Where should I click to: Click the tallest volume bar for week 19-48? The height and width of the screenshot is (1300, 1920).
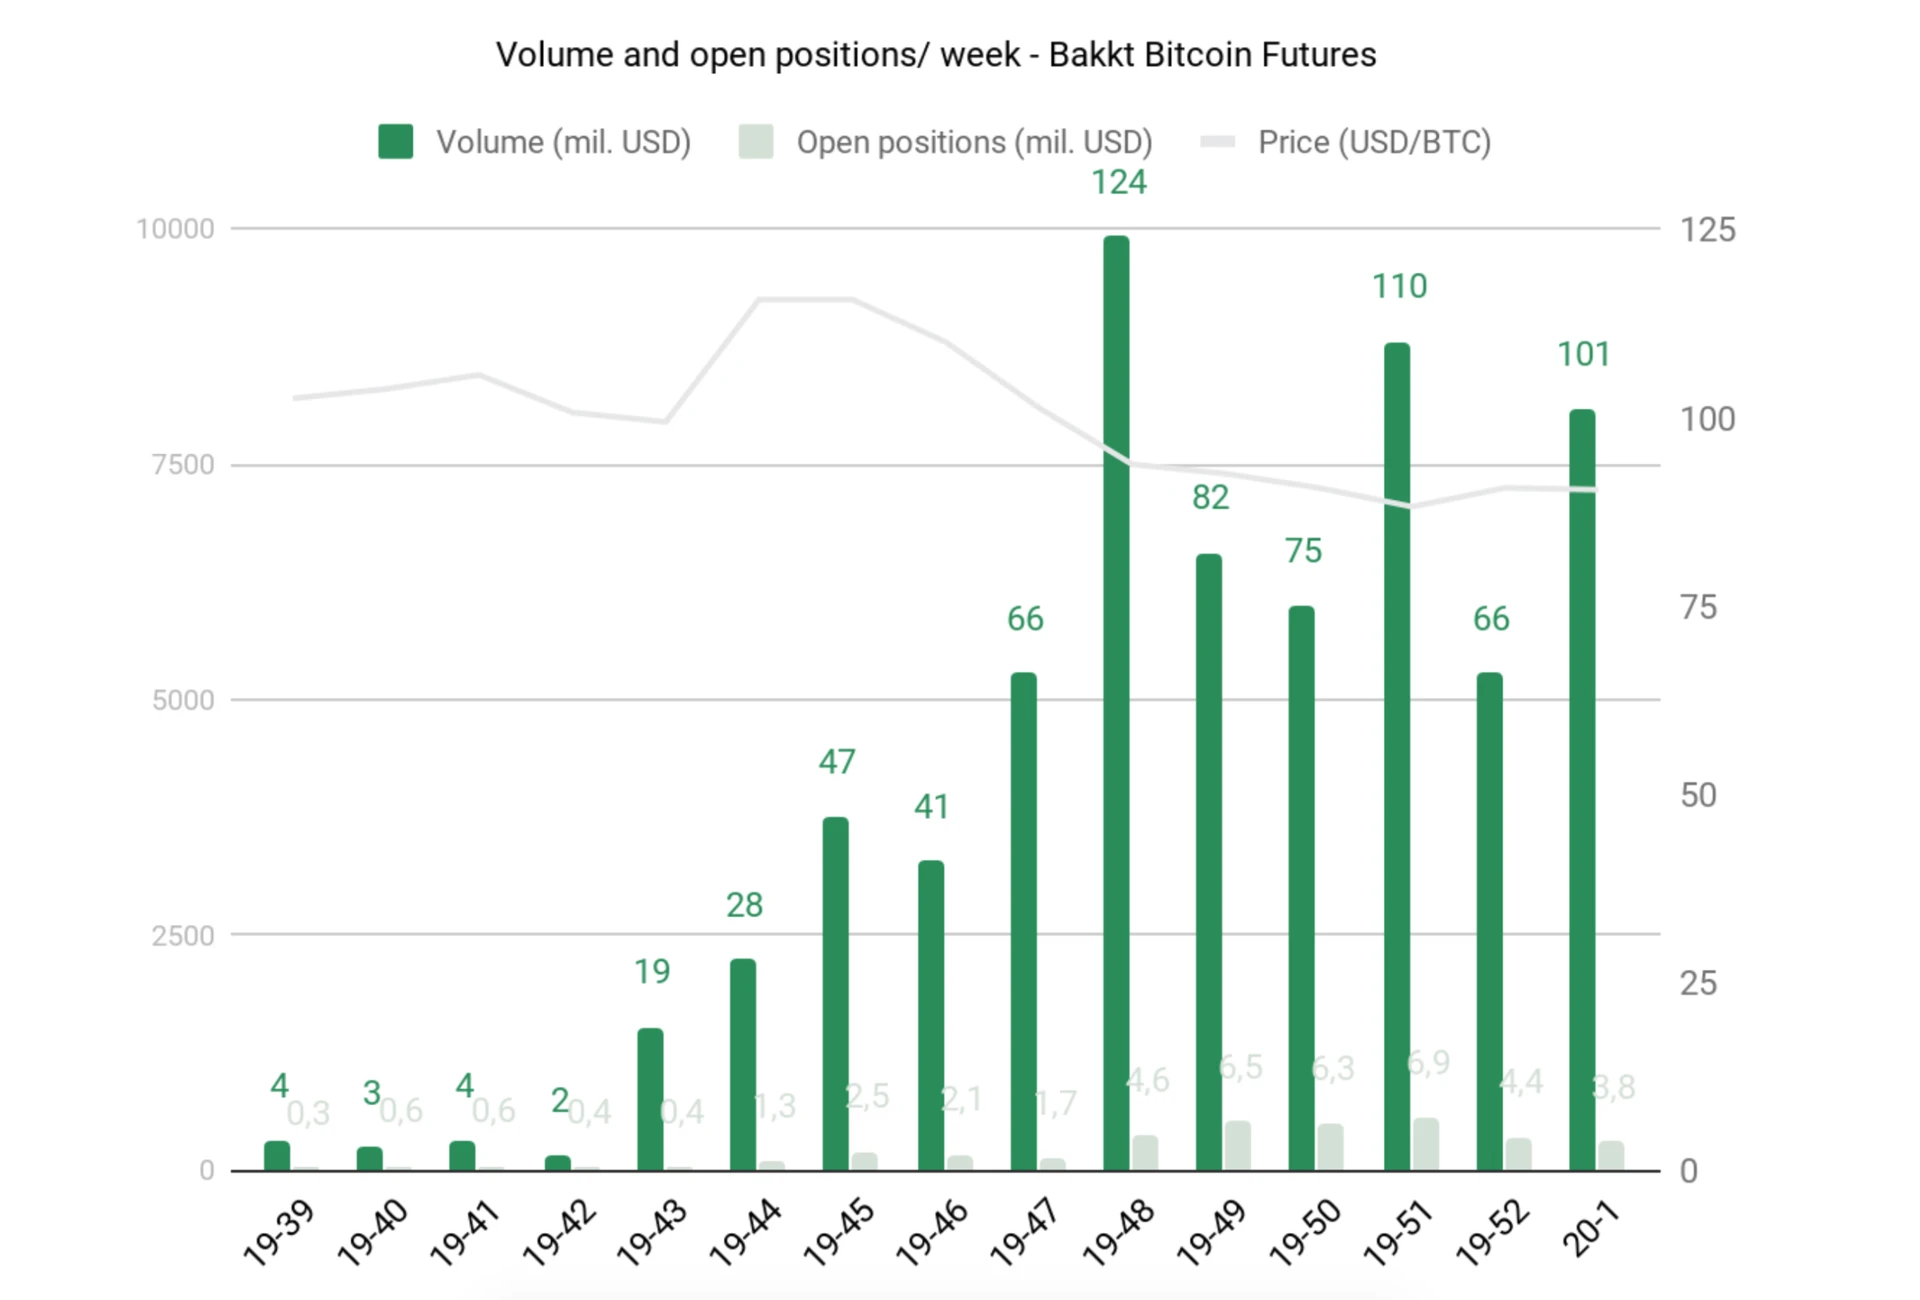coord(1116,703)
